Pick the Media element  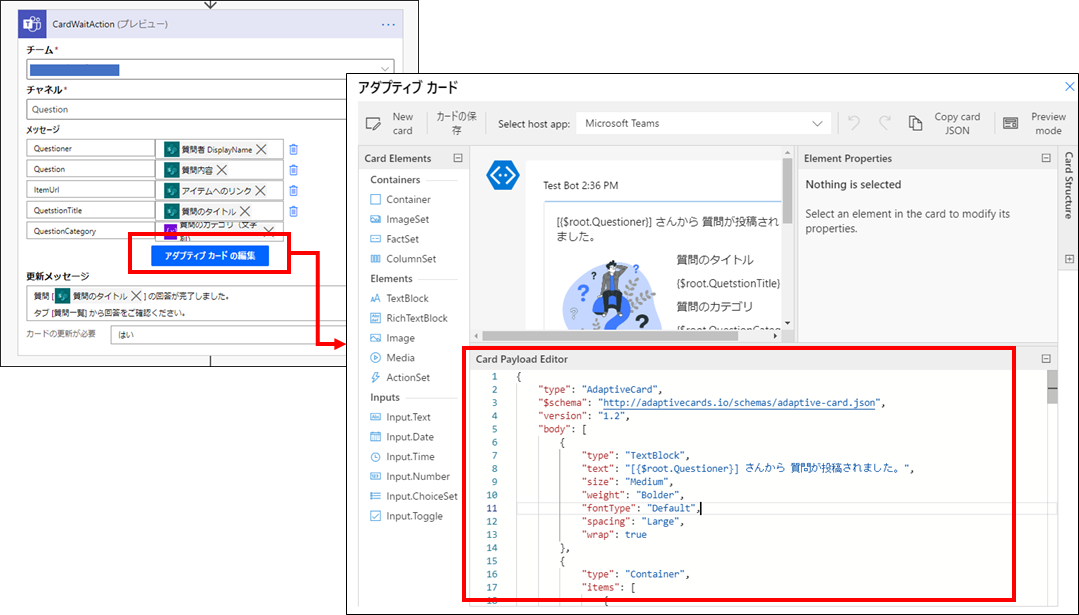[x=392, y=358]
